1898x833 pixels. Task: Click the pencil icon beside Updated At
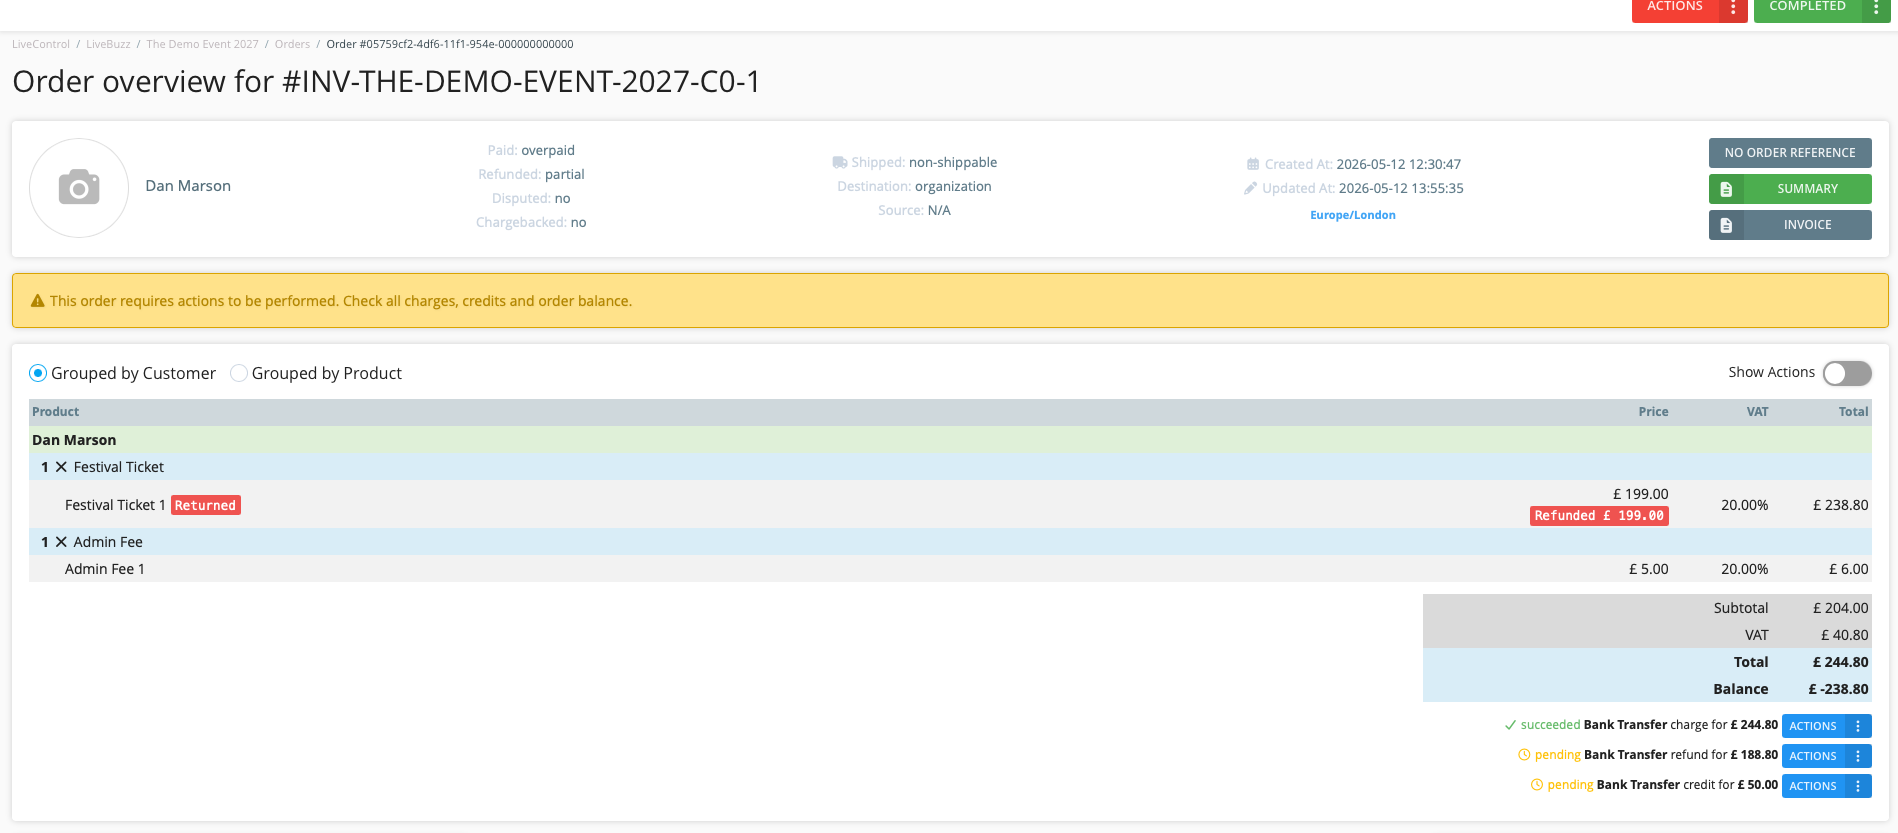click(x=1251, y=188)
